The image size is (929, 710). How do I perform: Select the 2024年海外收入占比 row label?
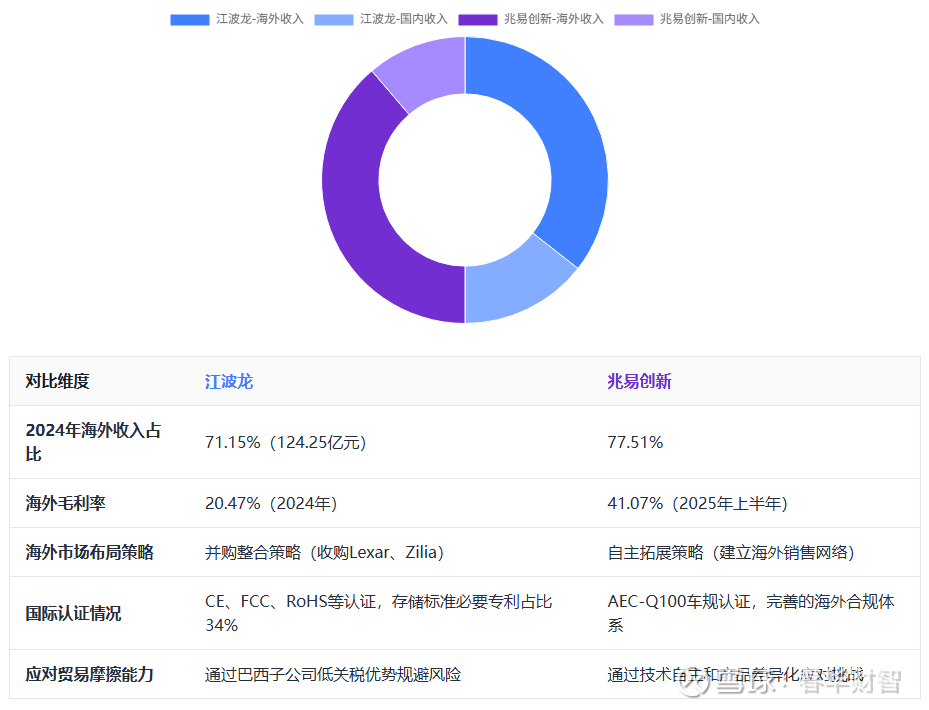pyautogui.click(x=93, y=442)
